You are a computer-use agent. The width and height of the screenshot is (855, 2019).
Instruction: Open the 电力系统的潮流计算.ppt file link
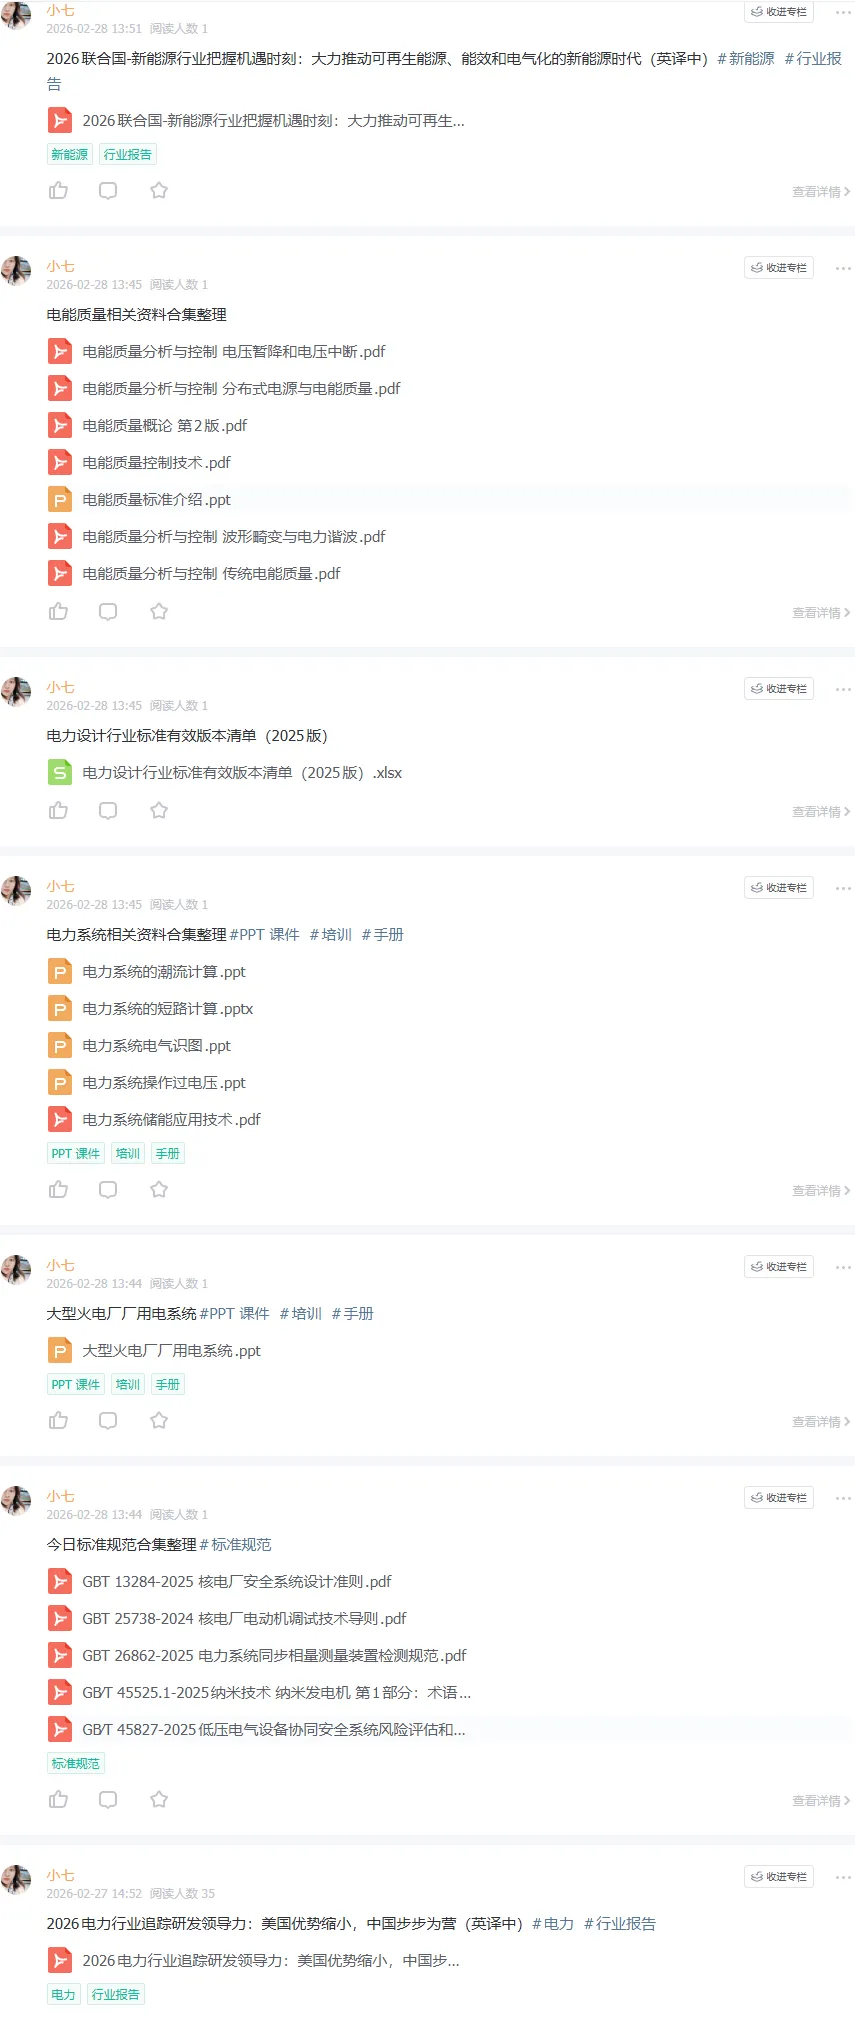pos(164,971)
